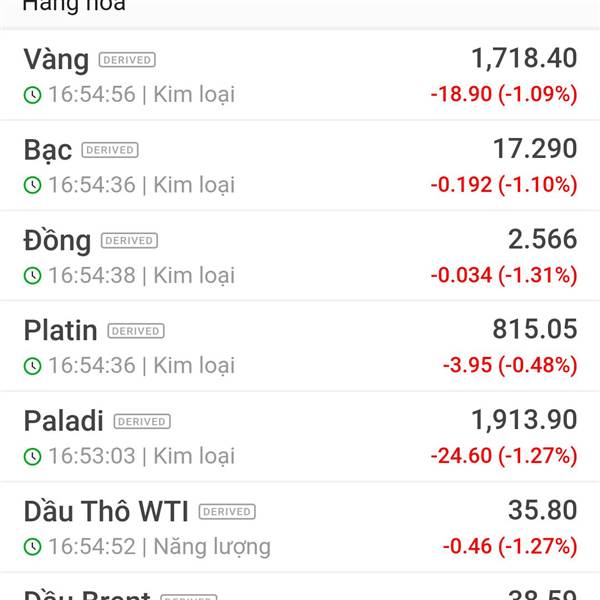Screen dimensions: 600x600
Task: Select the DERIVED badge next to Dầu Thô WTI
Action: 227,512
